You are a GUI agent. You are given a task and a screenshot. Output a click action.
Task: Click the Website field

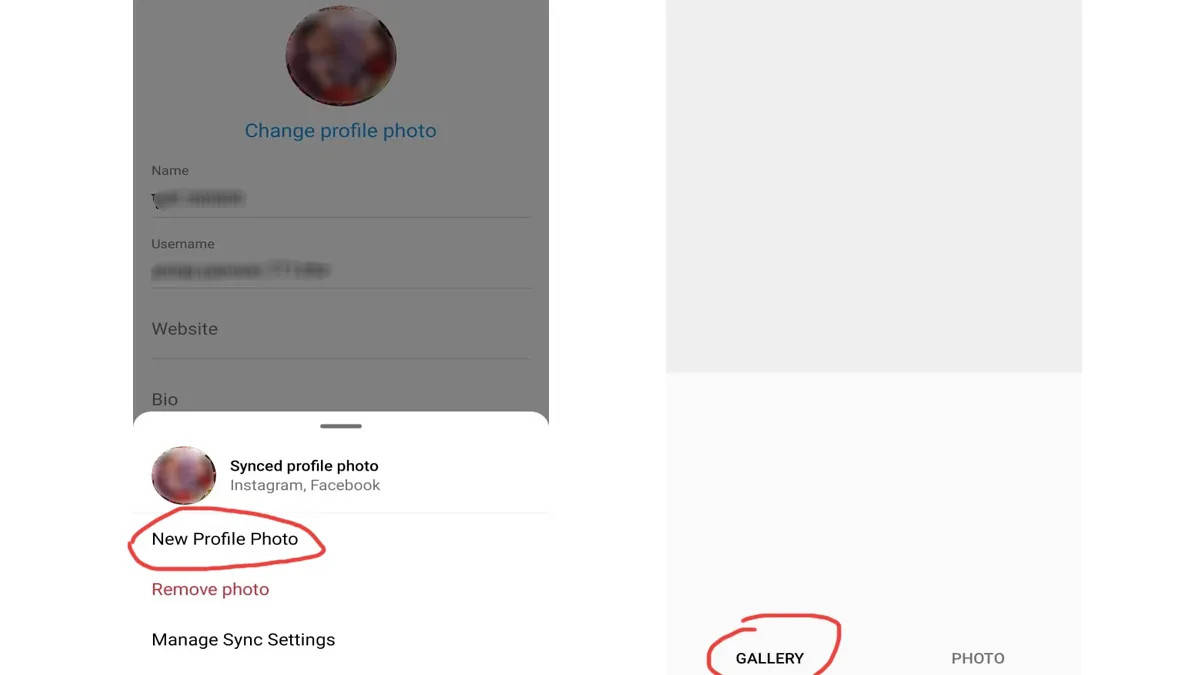click(341, 329)
